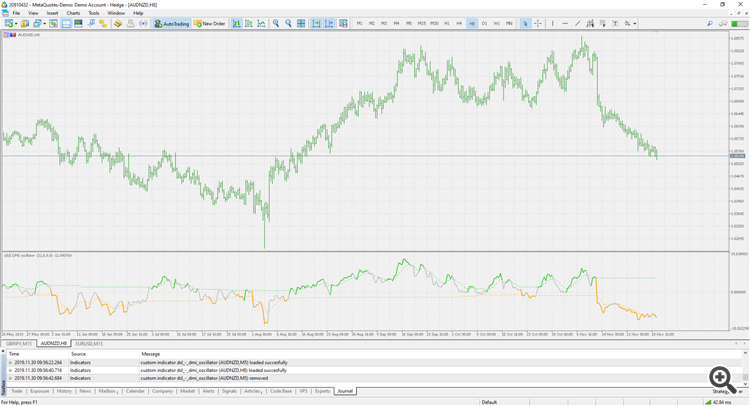This screenshot has height=406, width=750.
Task: Open search with the magnifier icon
Action: pos(710,23)
